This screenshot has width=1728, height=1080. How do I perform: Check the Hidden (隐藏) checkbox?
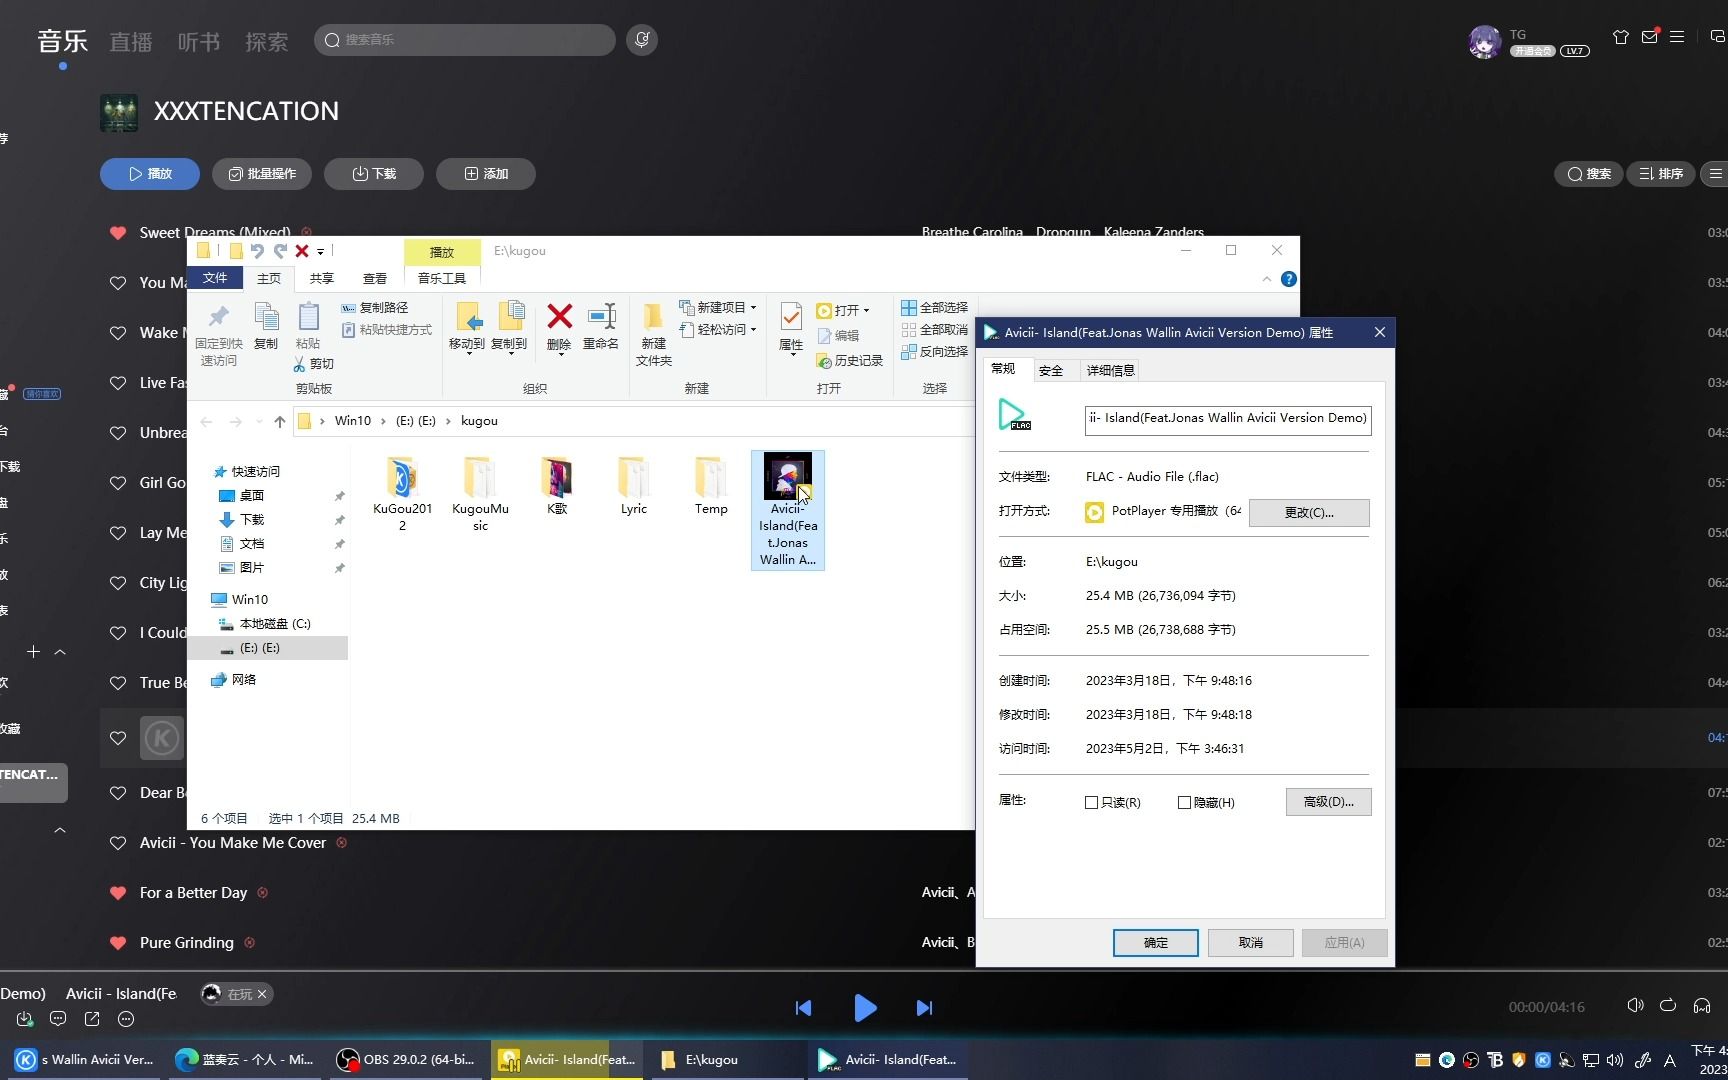[1184, 803]
